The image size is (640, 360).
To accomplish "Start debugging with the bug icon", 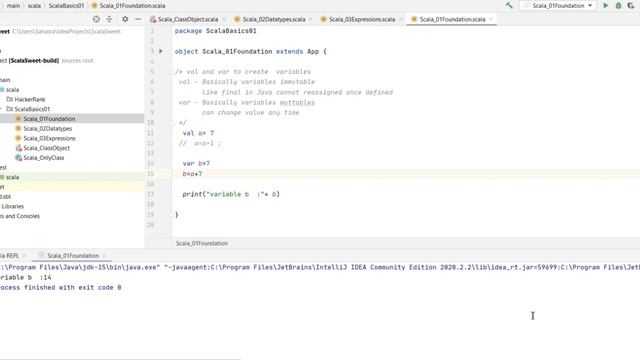I will tap(618, 6).
